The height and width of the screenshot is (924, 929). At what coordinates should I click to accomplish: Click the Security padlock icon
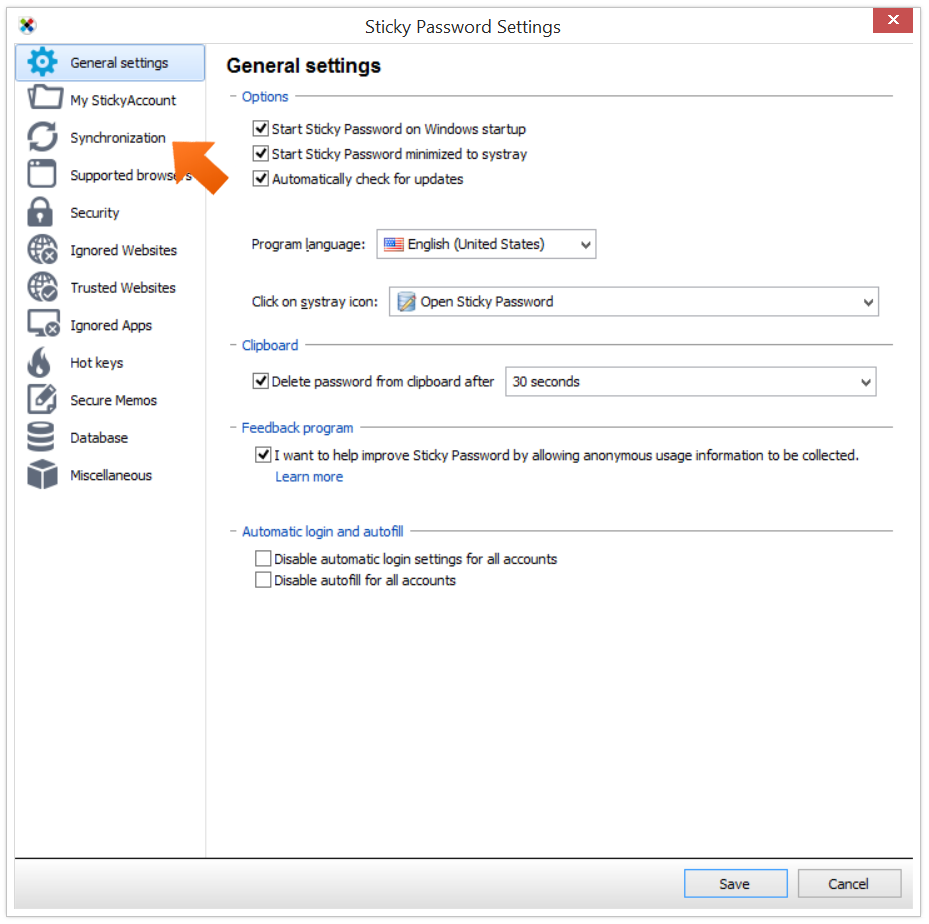pyautogui.click(x=40, y=212)
